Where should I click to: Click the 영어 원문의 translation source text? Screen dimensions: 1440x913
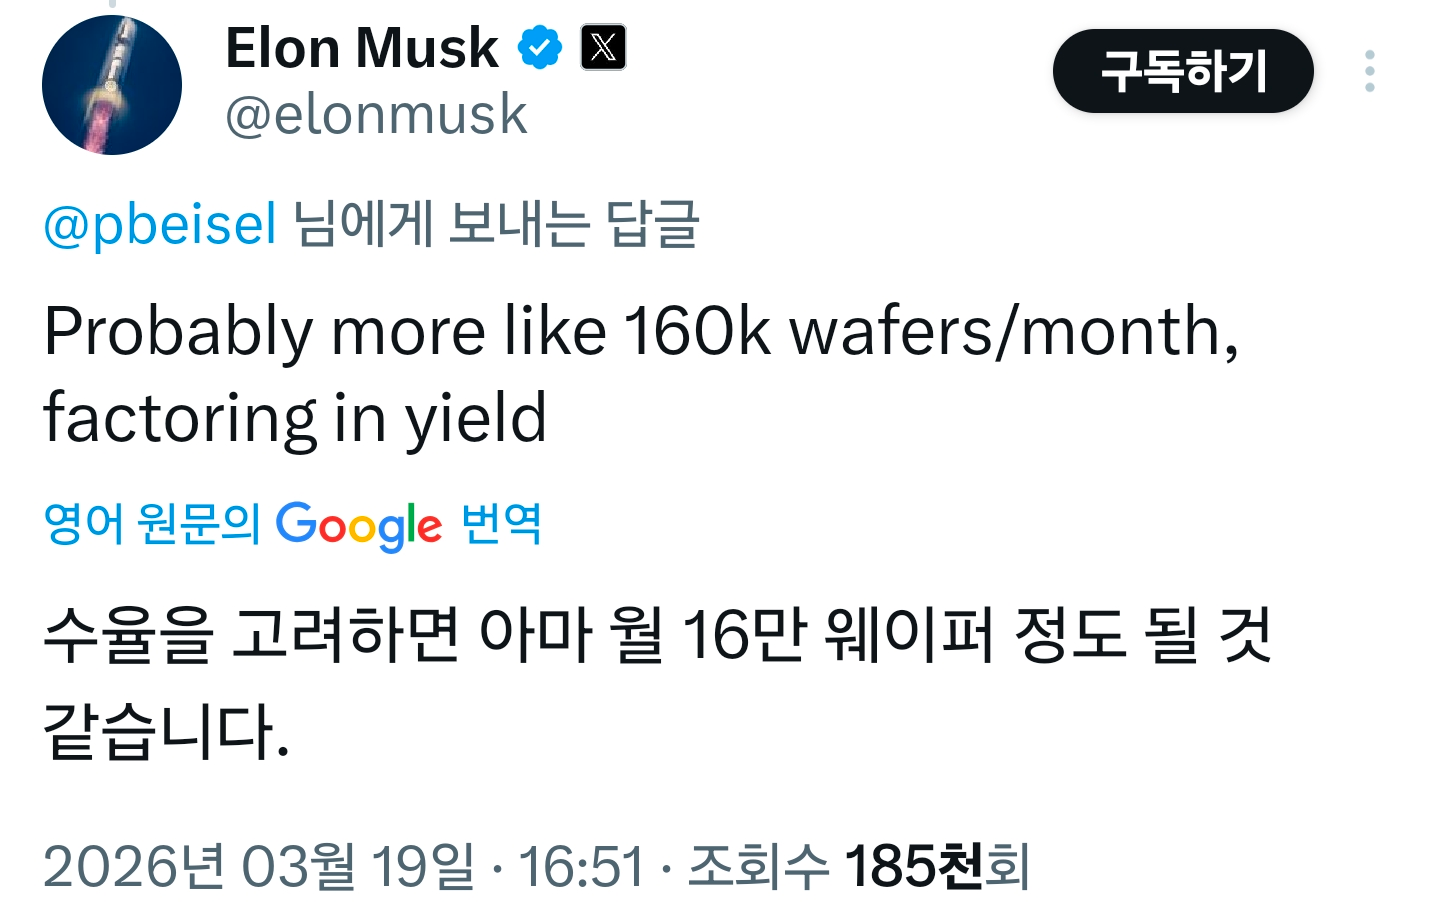(152, 524)
